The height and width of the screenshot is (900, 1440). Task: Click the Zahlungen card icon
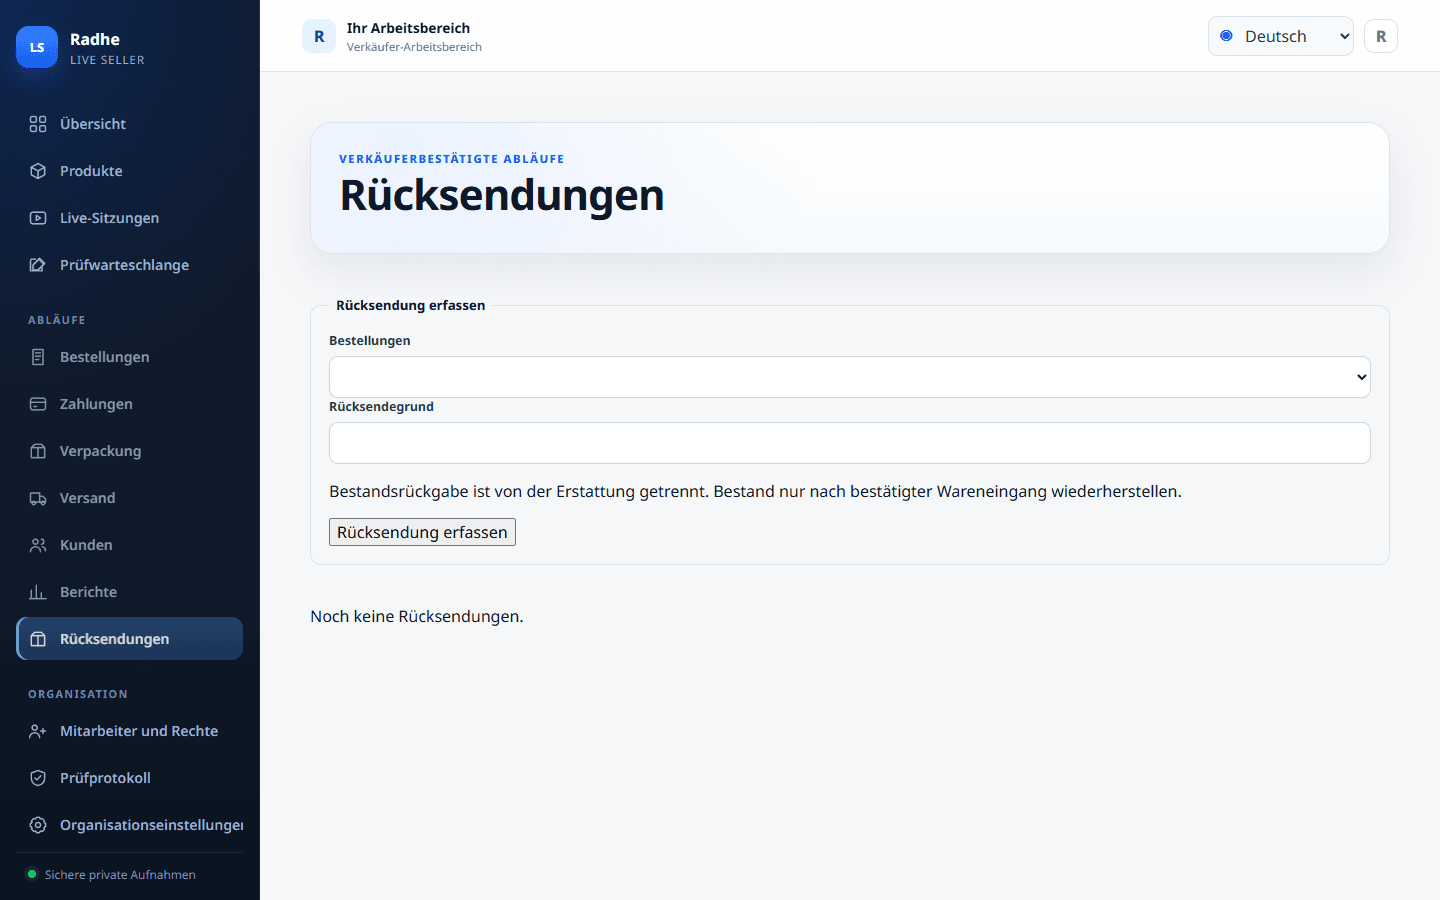point(38,404)
